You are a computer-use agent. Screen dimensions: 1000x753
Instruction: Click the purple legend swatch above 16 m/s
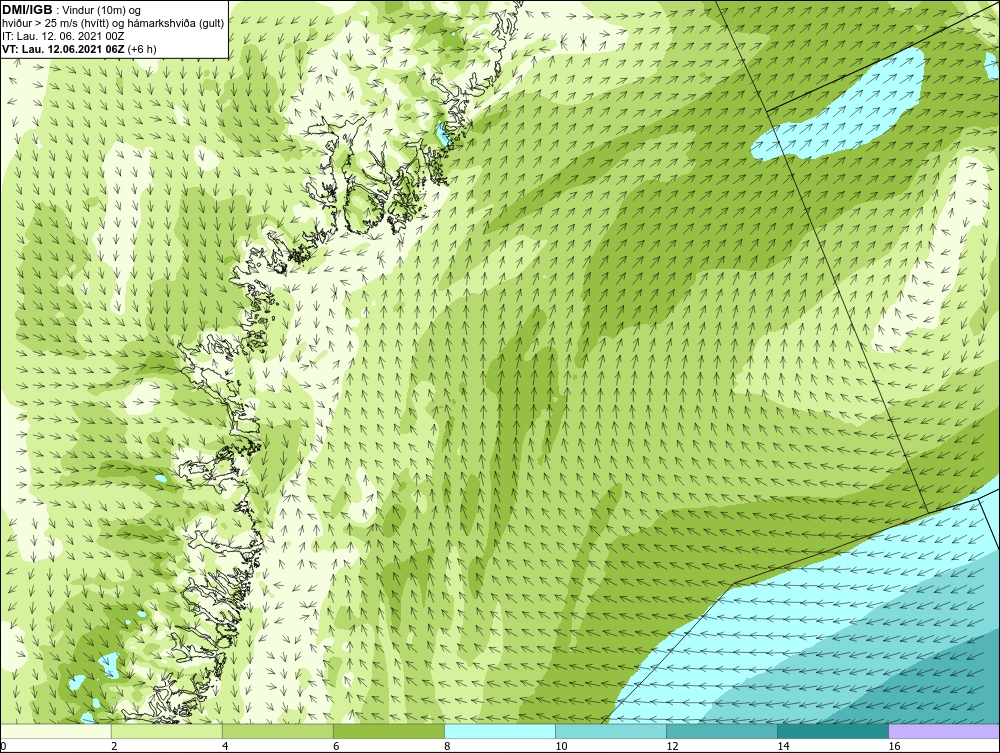tap(943, 731)
